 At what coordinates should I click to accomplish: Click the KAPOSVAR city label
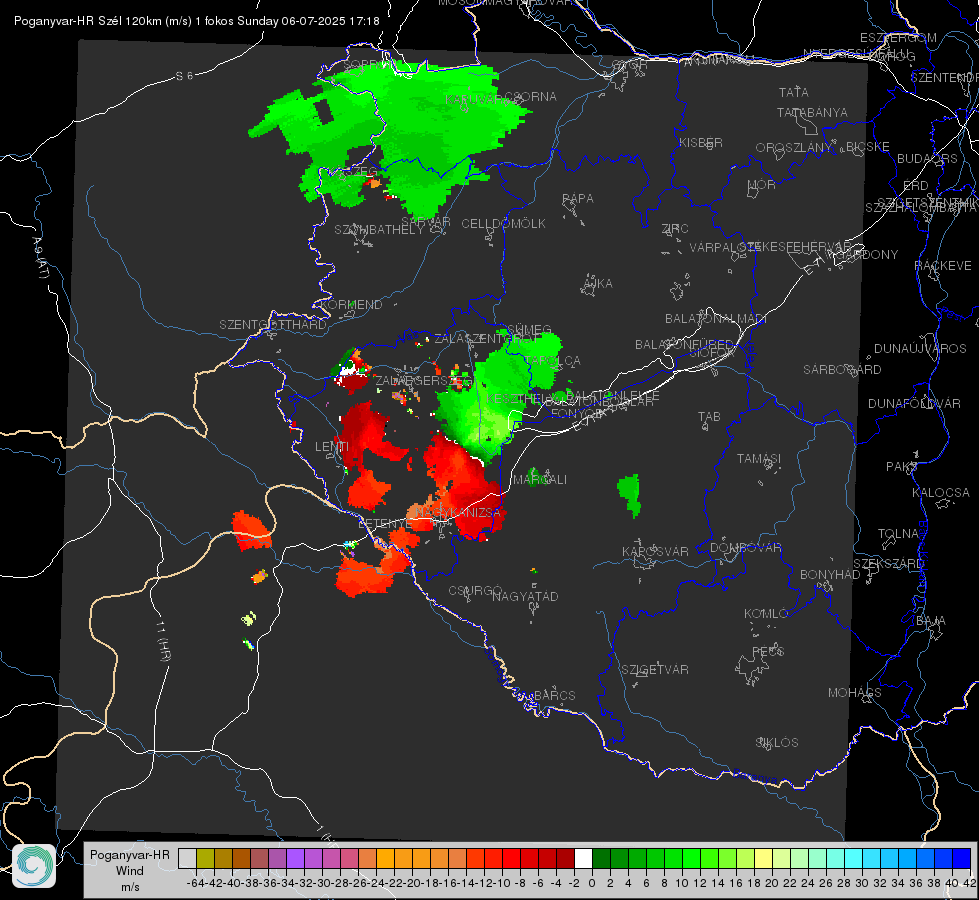(x=655, y=551)
